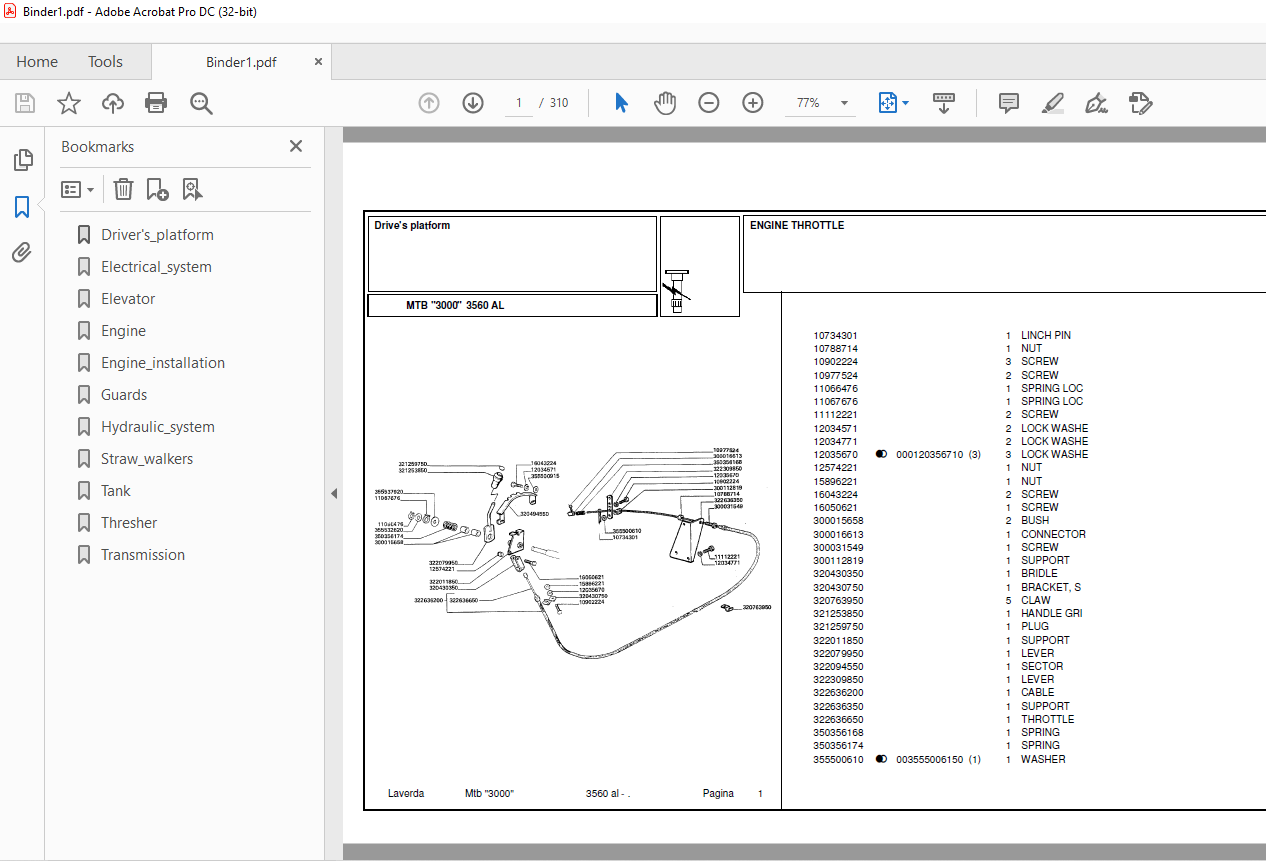Click part number 10788714
The height and width of the screenshot is (861, 1266).
(x=836, y=348)
